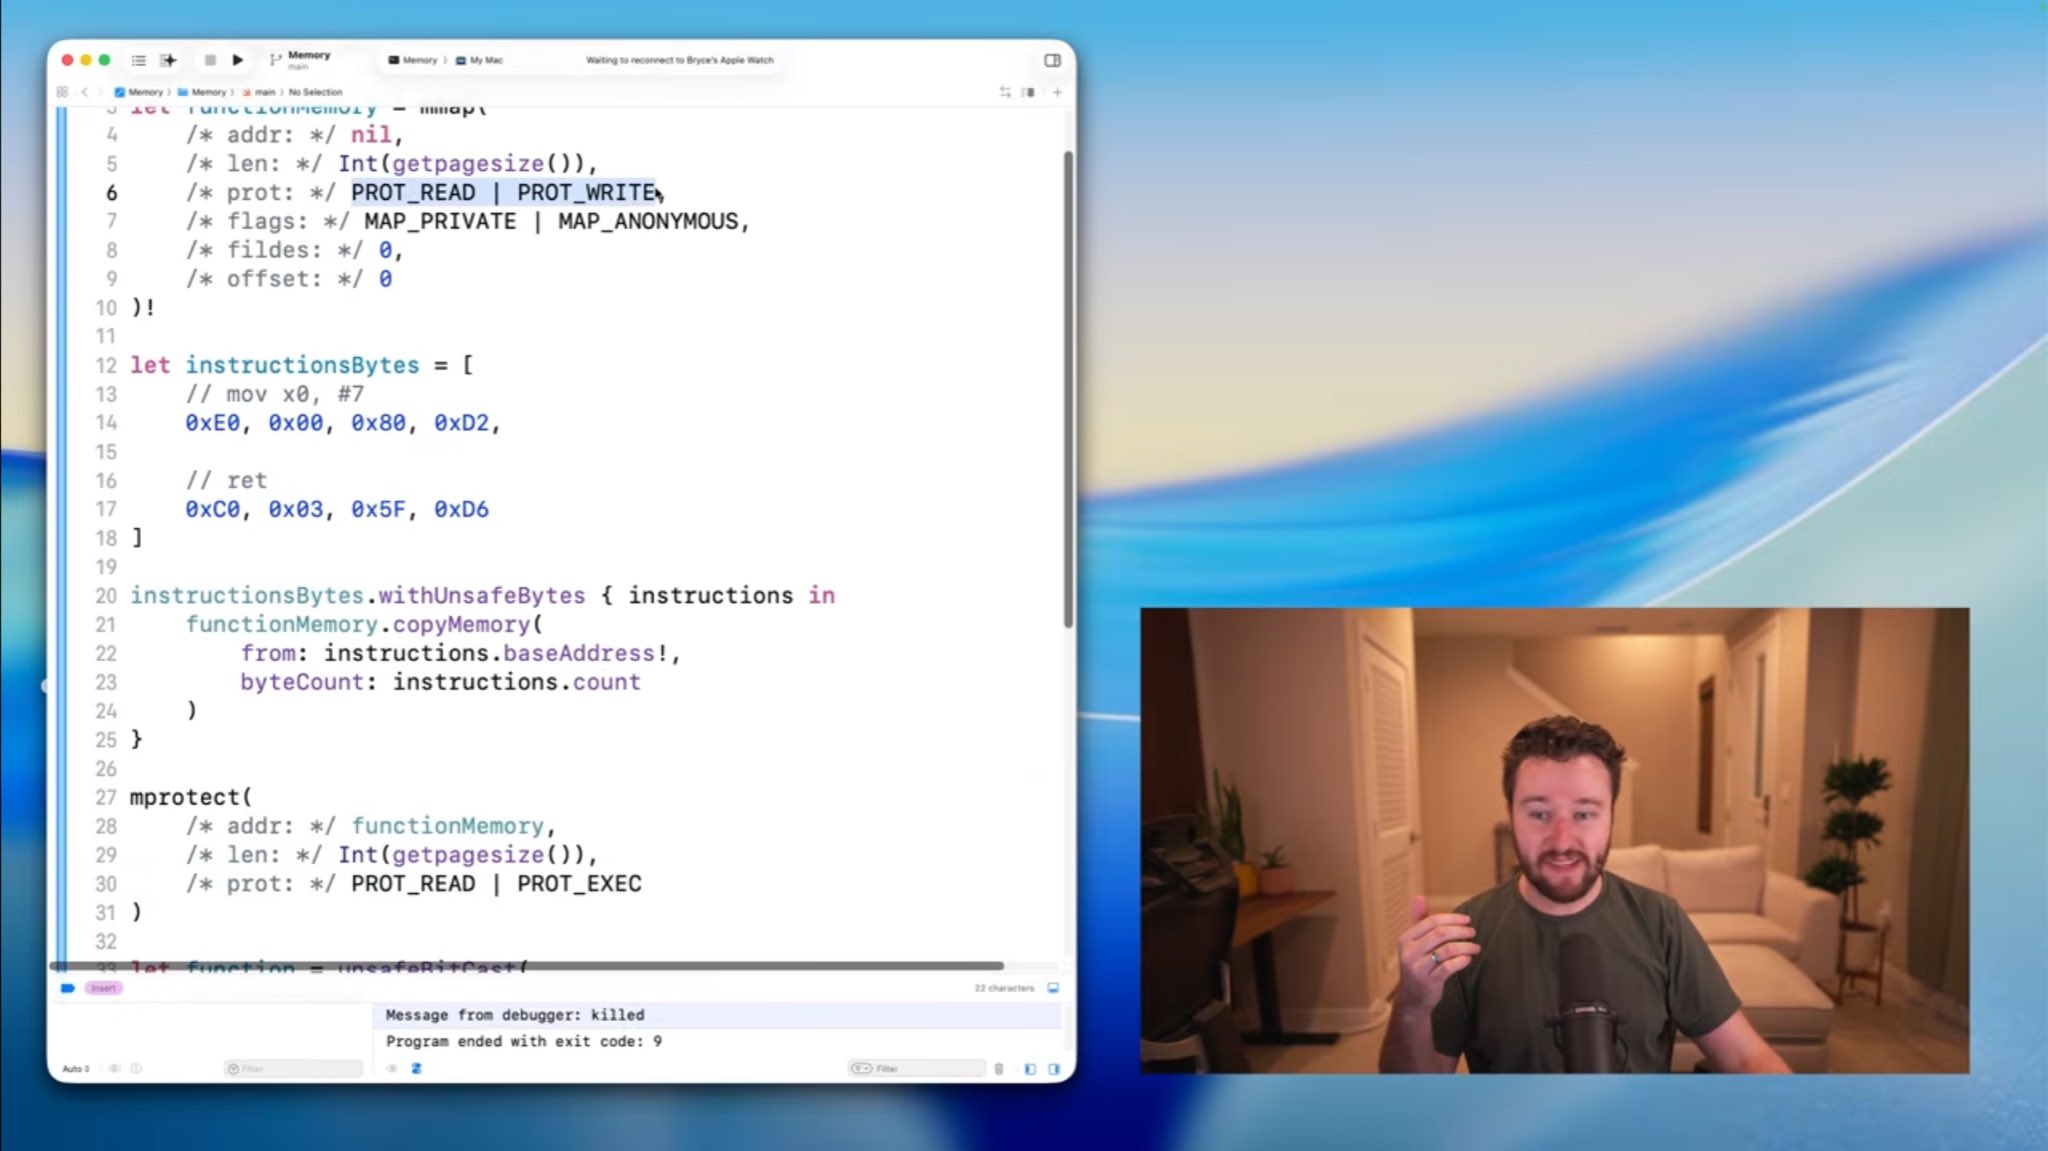Click mprotect on line 27
The image size is (2048, 1151).
[x=185, y=797]
